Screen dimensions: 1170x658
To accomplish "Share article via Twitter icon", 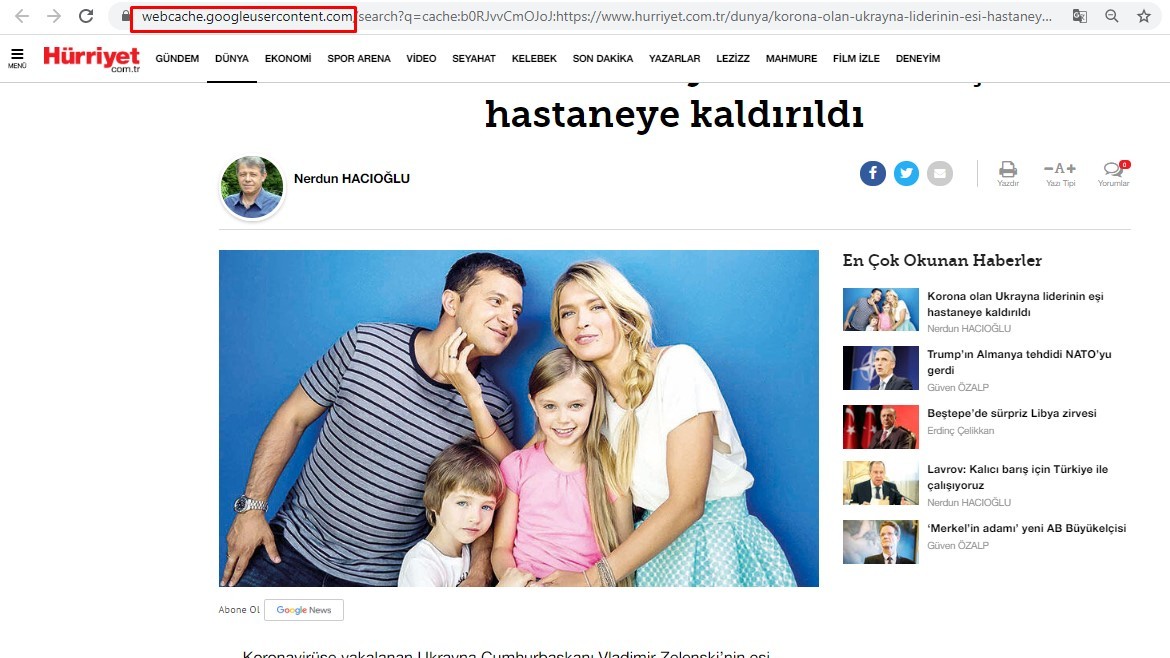I will pyautogui.click(x=906, y=173).
